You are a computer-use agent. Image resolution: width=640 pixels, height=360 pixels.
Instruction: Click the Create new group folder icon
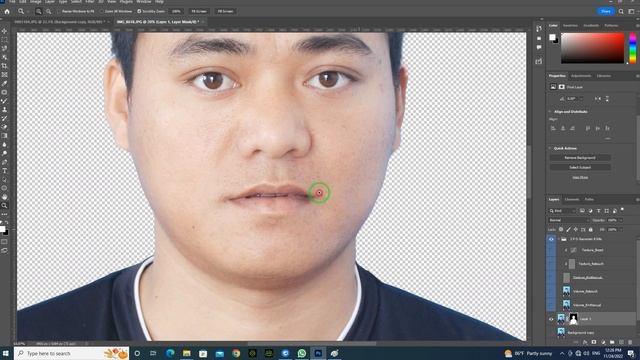tap(612, 342)
